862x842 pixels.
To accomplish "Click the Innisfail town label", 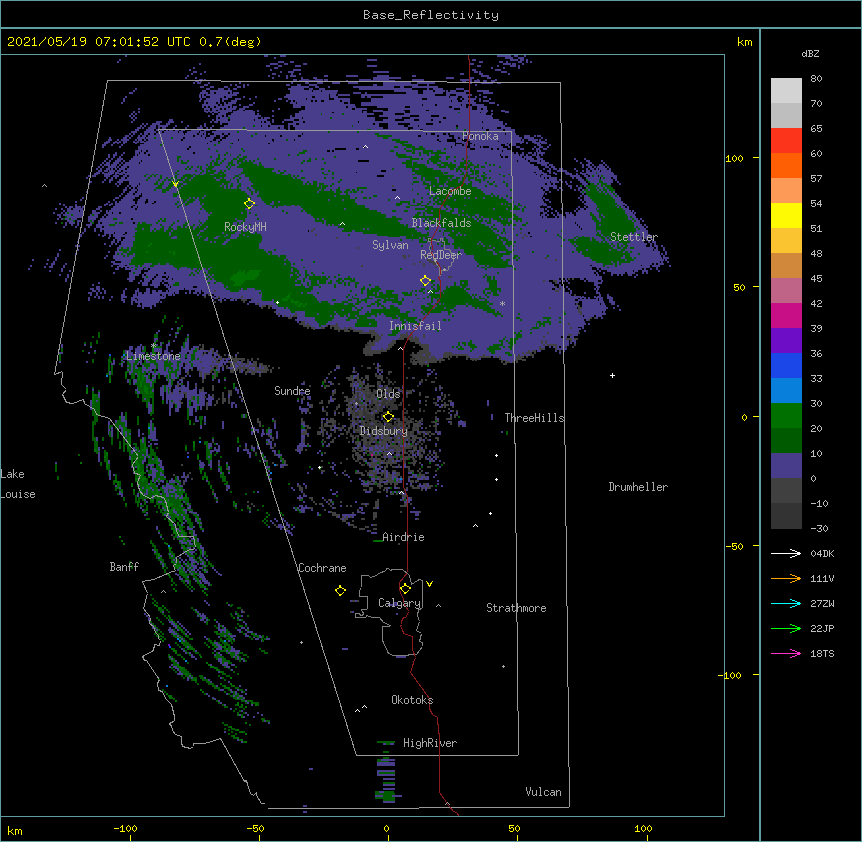I will pyautogui.click(x=415, y=326).
